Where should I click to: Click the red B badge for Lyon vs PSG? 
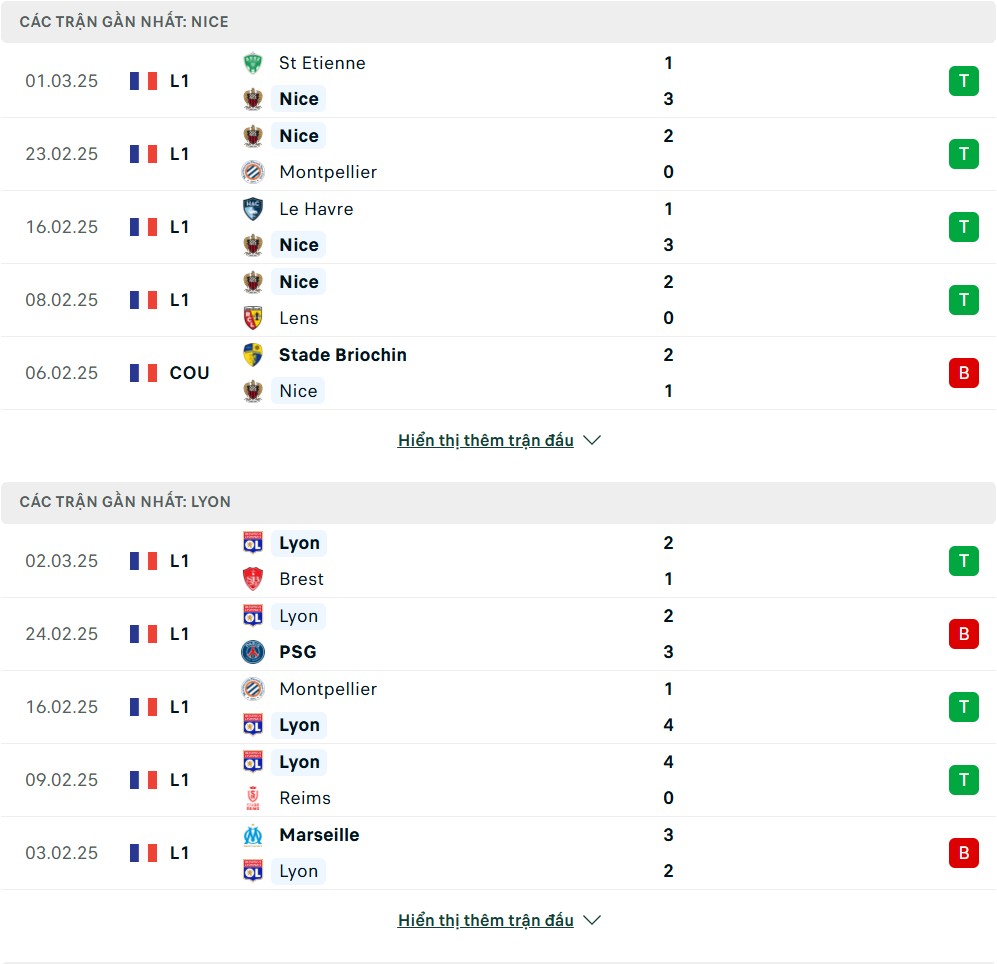(x=963, y=634)
